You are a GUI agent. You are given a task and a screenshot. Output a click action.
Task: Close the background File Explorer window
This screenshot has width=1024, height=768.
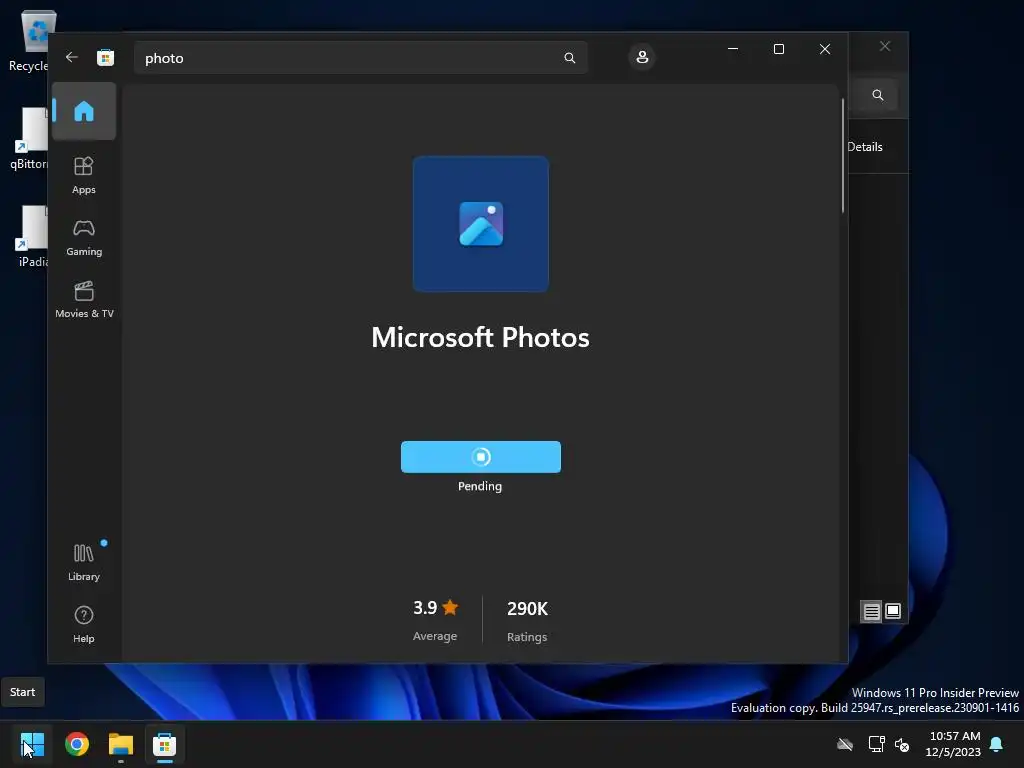click(885, 46)
